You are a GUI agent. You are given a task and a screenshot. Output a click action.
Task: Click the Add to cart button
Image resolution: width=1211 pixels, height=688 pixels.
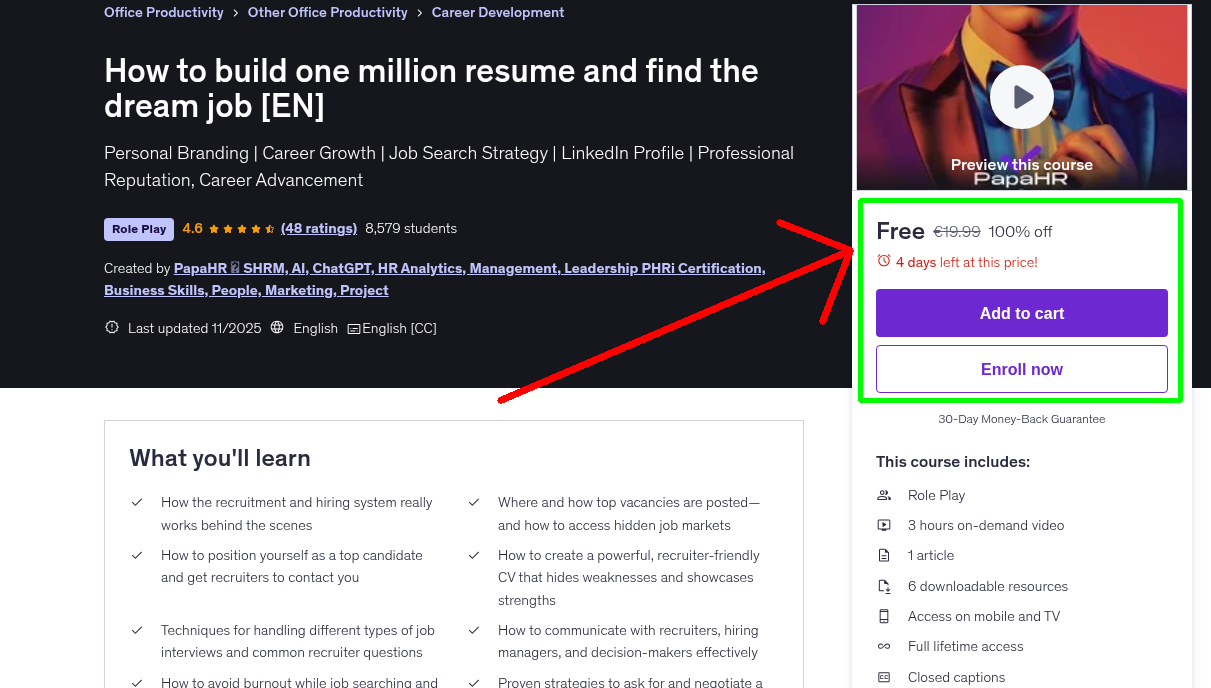tap(1021, 312)
